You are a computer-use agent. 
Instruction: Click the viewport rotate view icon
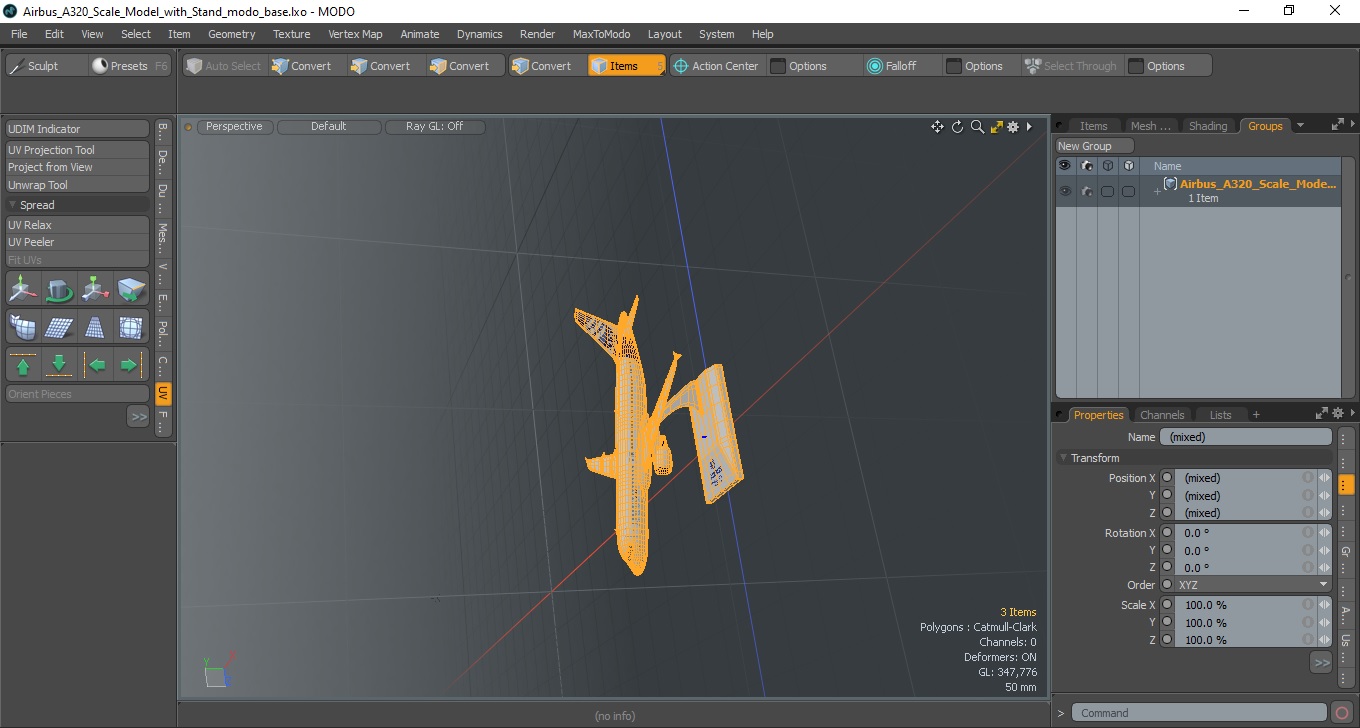(x=957, y=127)
